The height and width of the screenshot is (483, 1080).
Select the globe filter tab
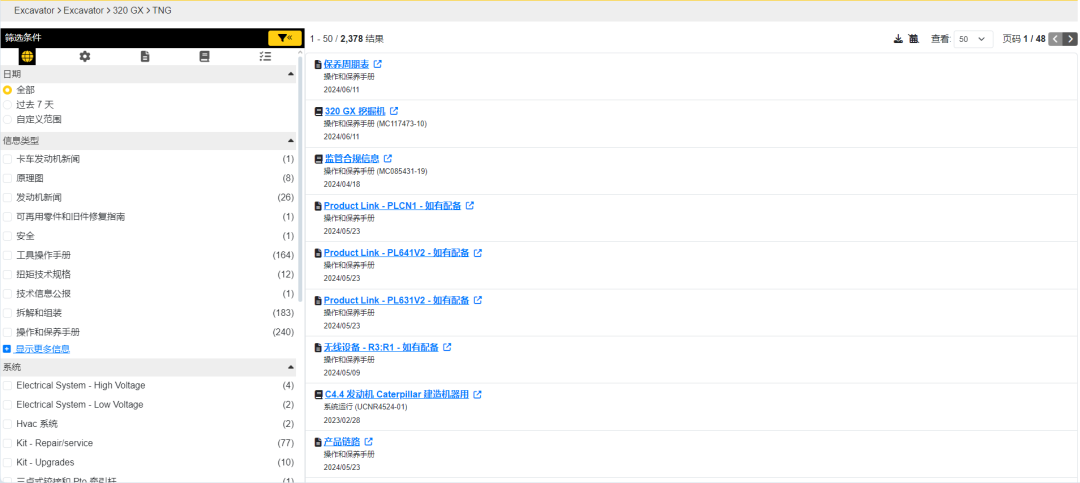[27, 56]
